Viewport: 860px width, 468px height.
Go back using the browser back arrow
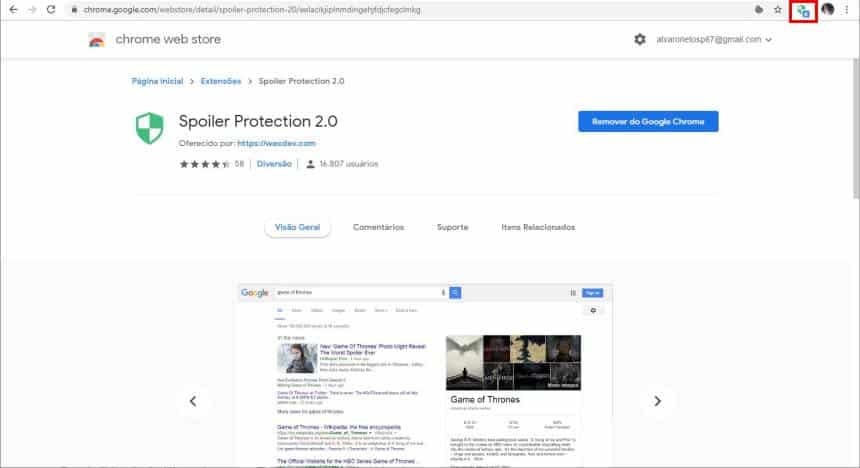click(x=13, y=9)
